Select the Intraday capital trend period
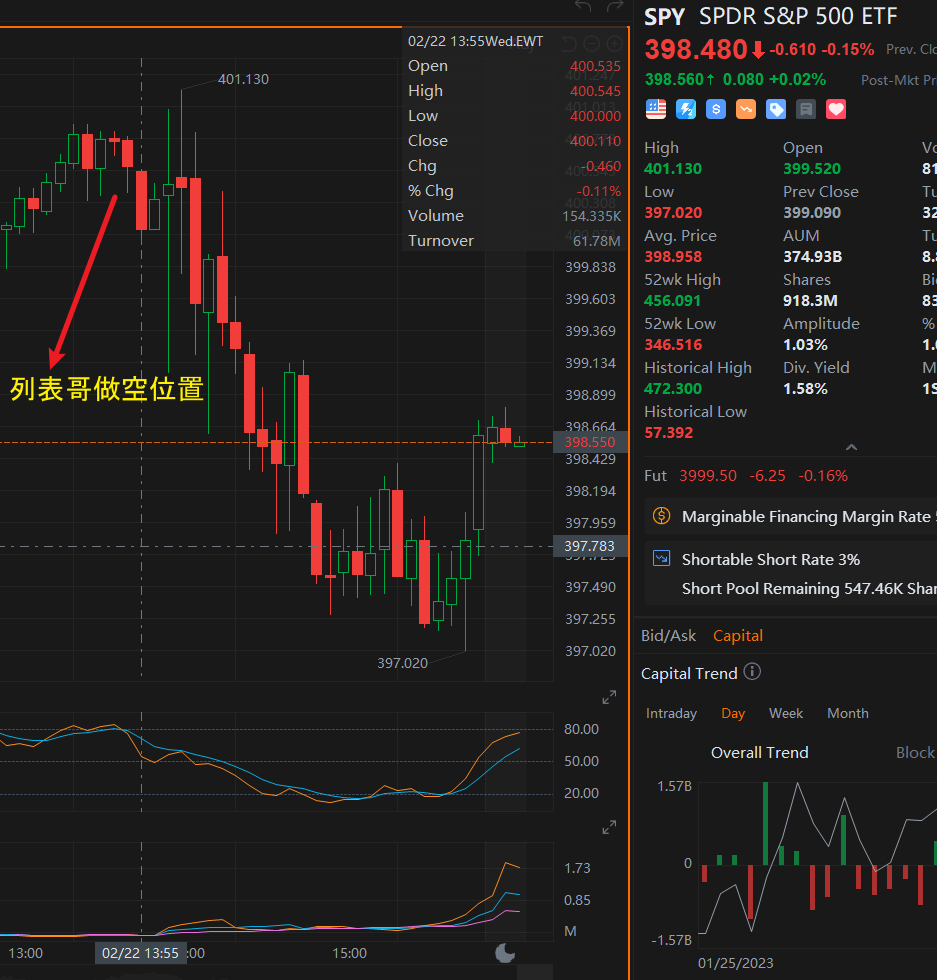 coord(671,713)
